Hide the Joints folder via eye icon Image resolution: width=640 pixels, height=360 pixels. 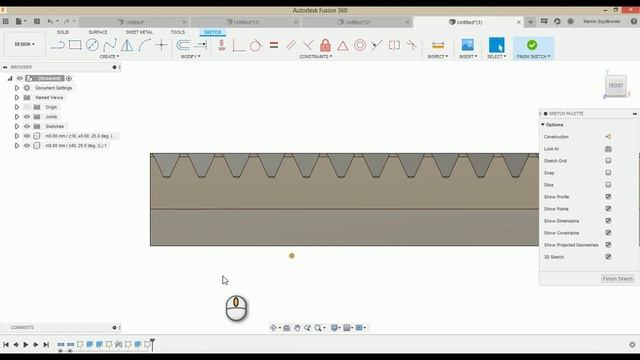tap(27, 117)
